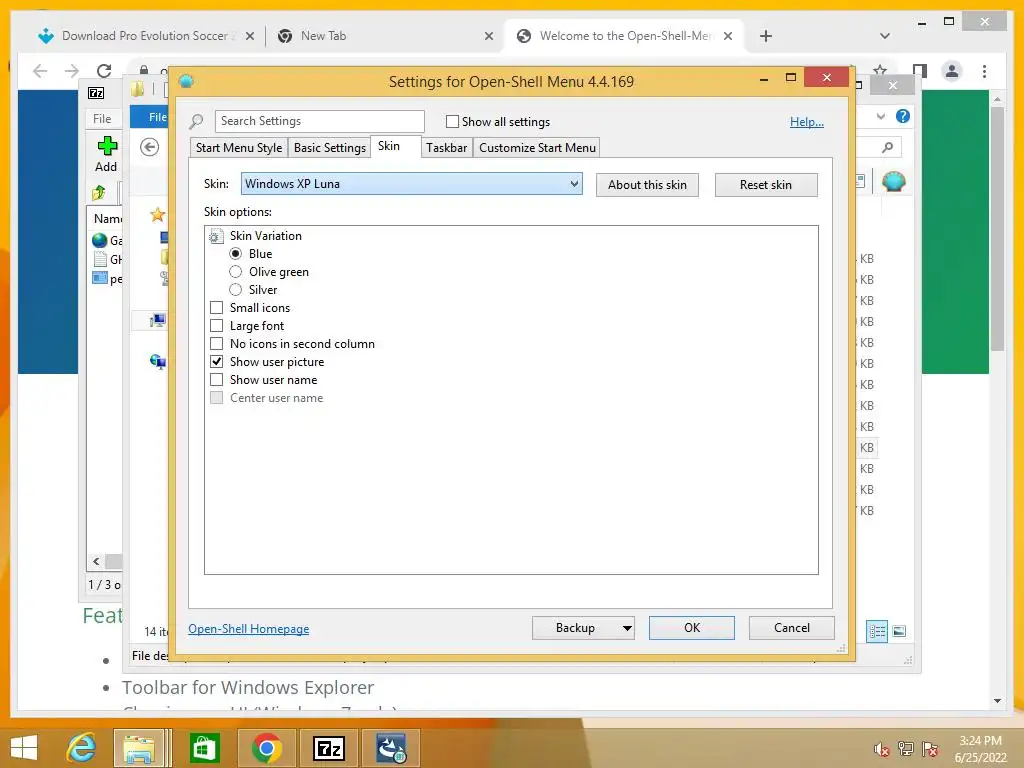Click the Cancel button
Screen dimensions: 1024x768
point(792,628)
